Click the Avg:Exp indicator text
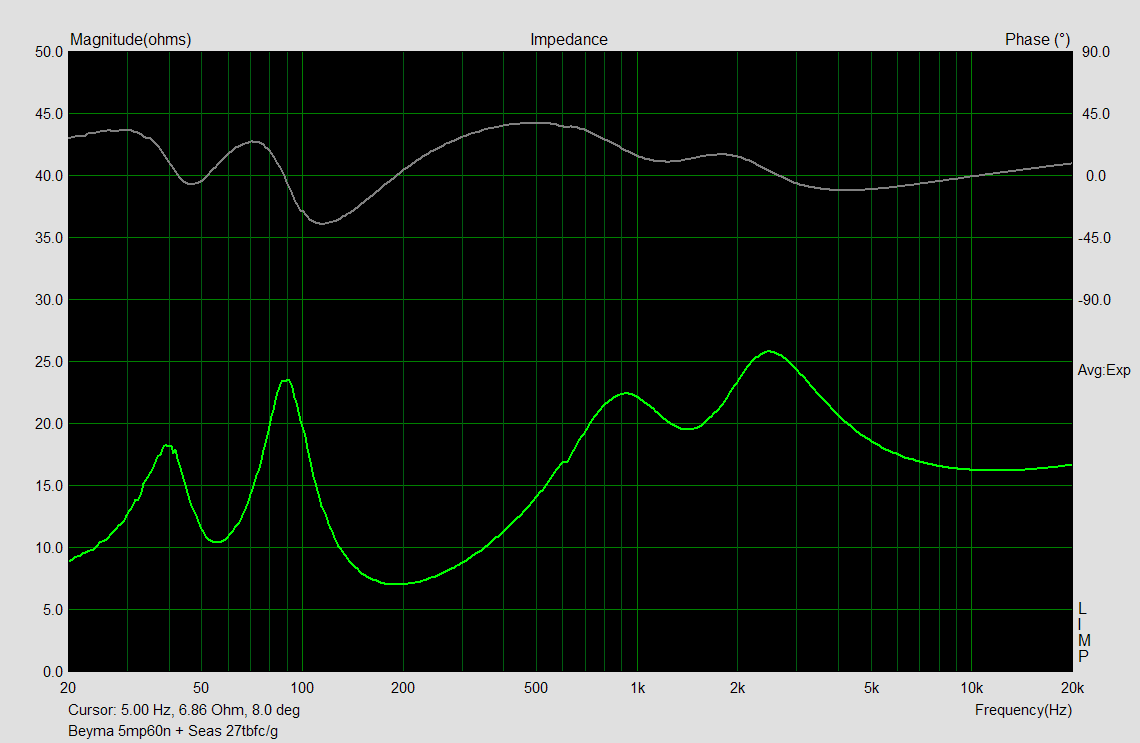The height and width of the screenshot is (743, 1140). tap(1104, 370)
